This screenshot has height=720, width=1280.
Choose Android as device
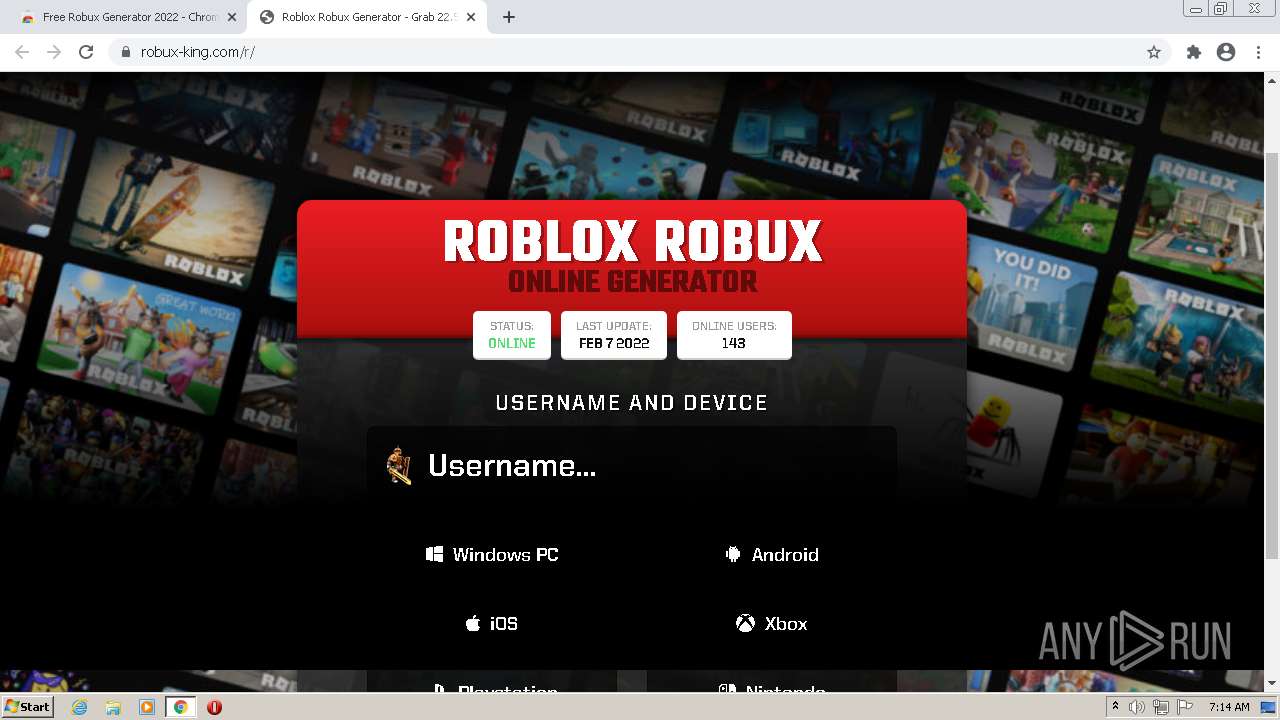pos(772,554)
